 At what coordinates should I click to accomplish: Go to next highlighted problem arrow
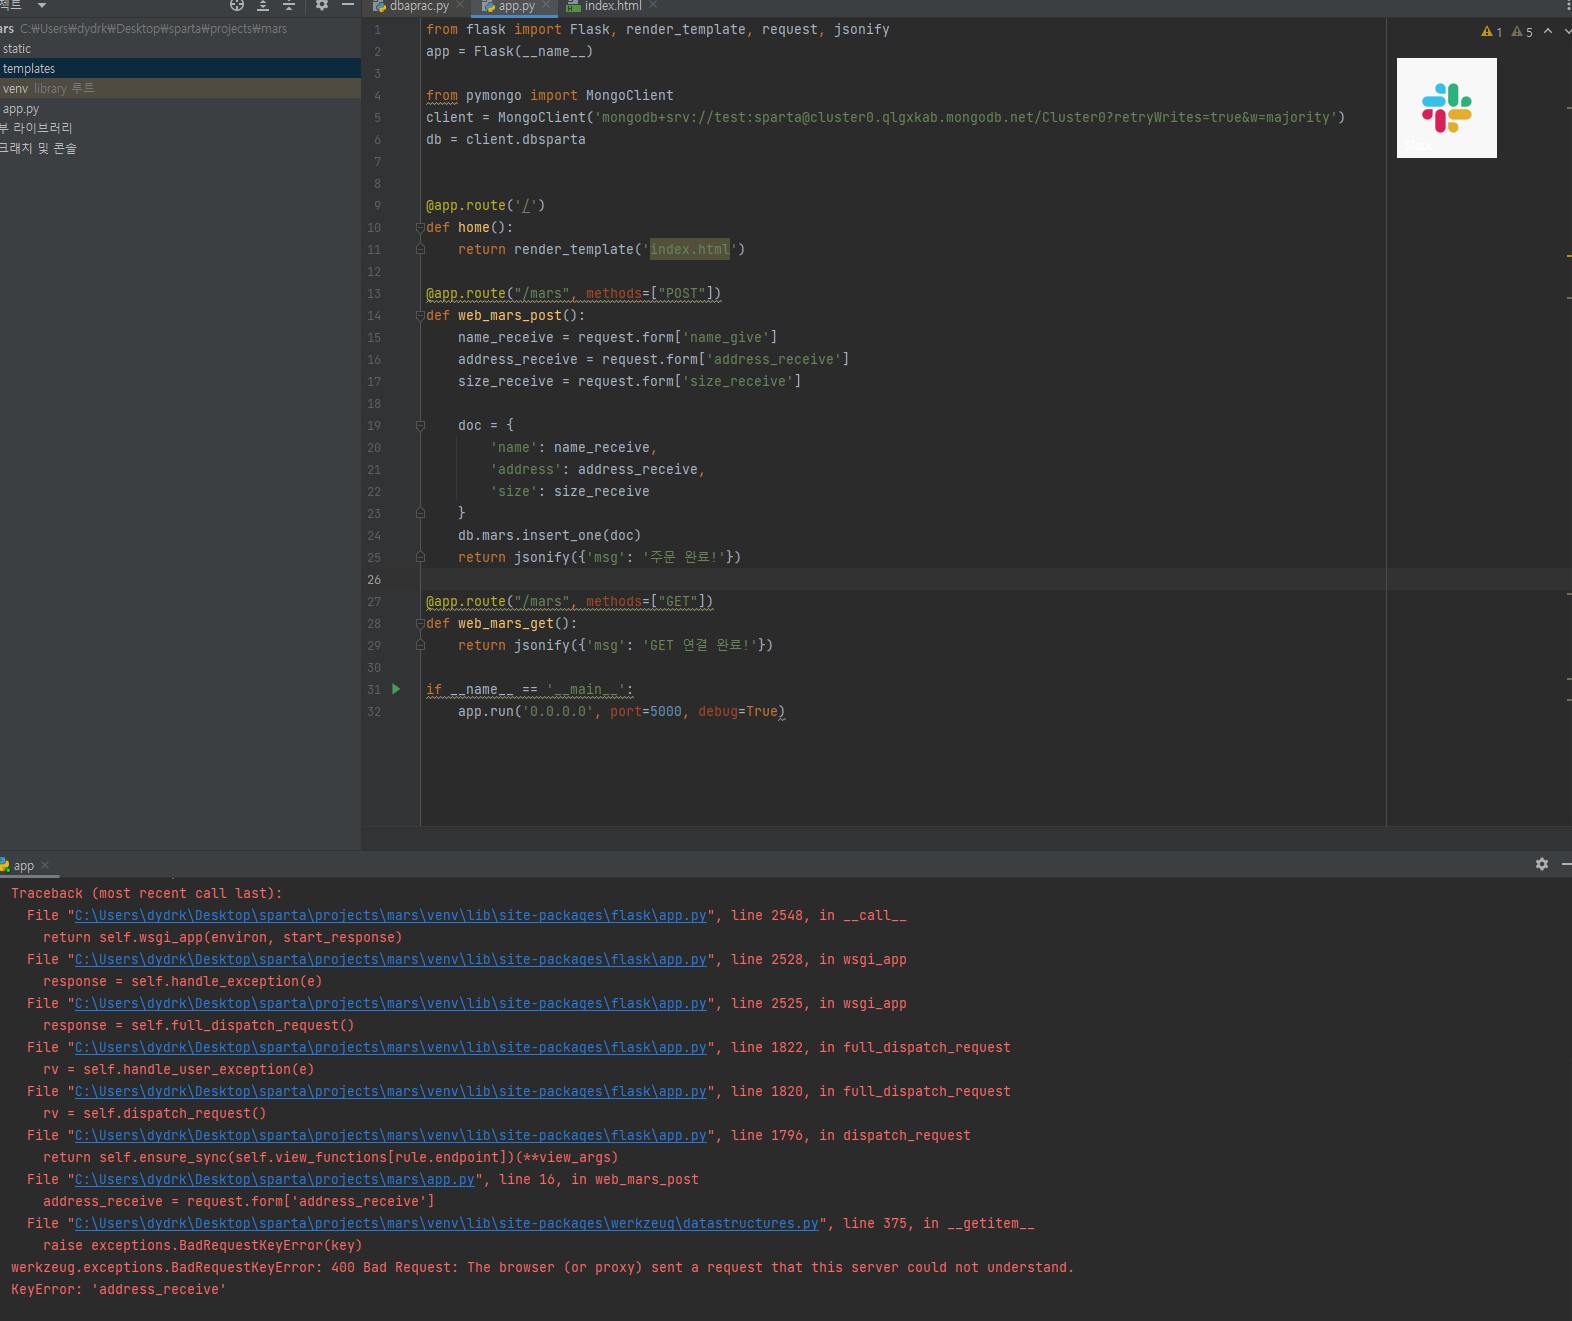[1567, 31]
